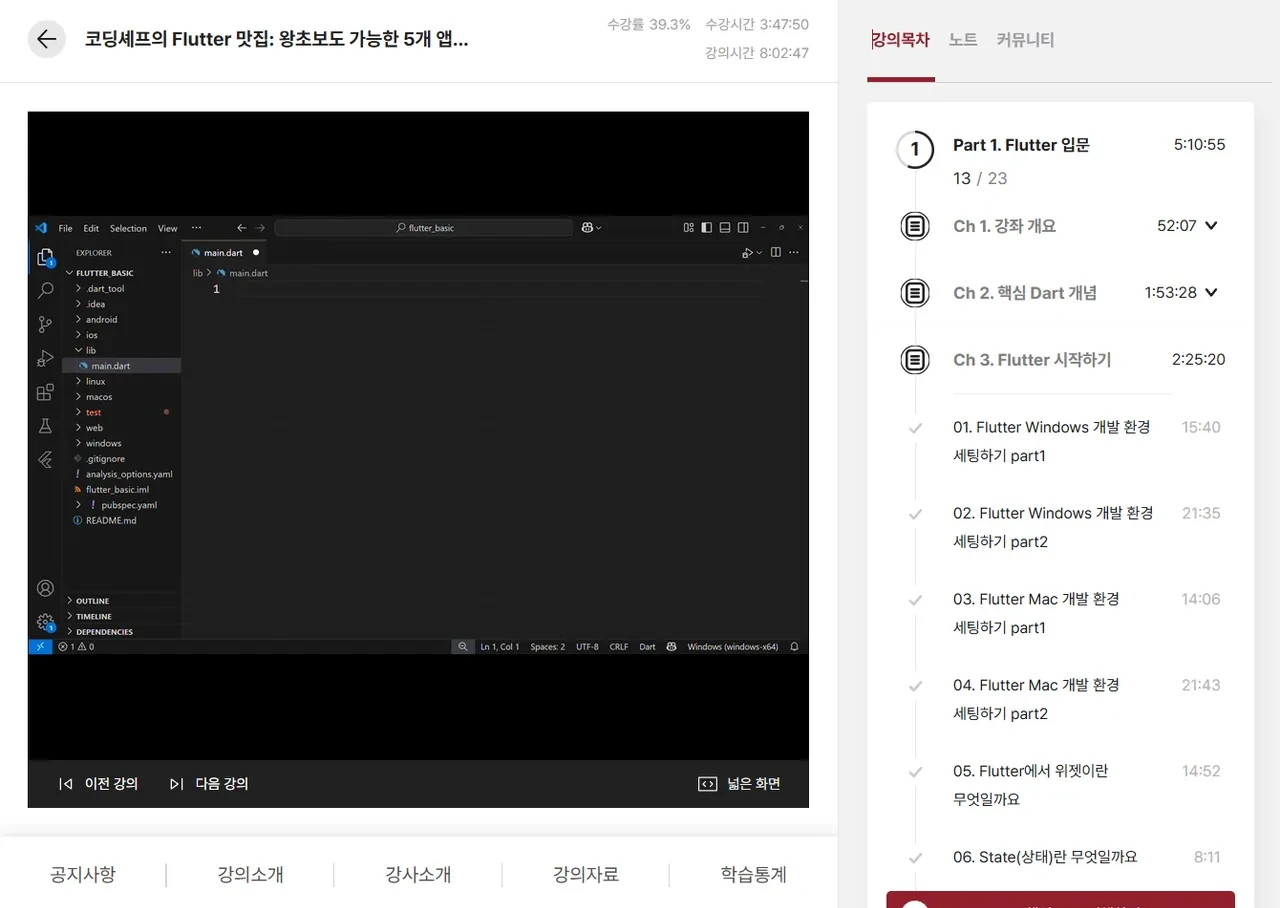1280x908 pixels.
Task: Click remote window indicator in status bar
Action: pyautogui.click(x=40, y=647)
